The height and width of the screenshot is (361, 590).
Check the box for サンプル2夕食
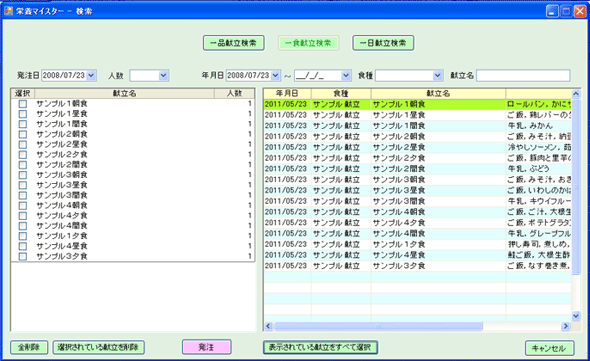(x=23, y=155)
